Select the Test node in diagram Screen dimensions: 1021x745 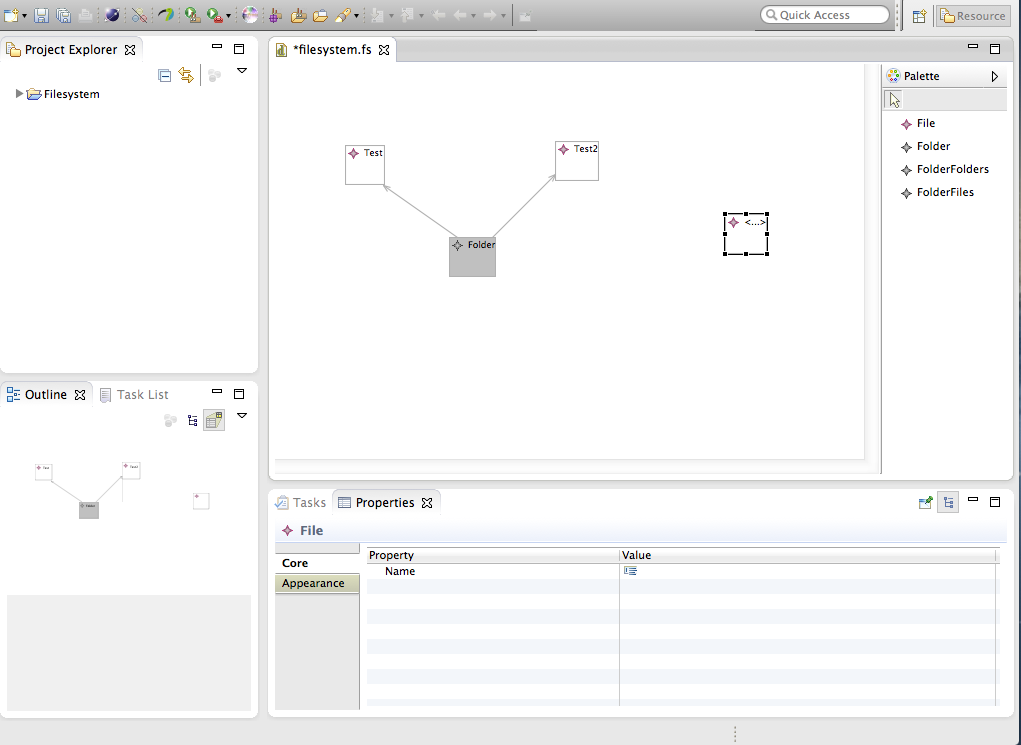(x=365, y=165)
